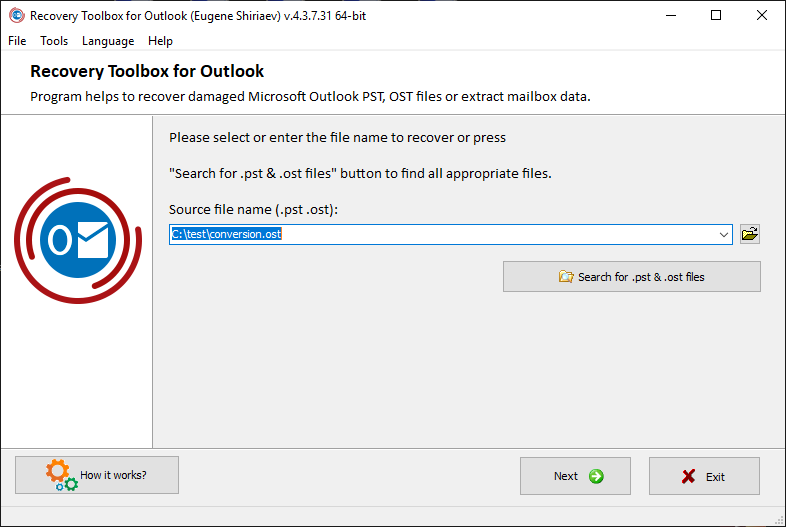Open the Tools menu
Image resolution: width=786 pixels, height=527 pixels.
pyautogui.click(x=54, y=41)
